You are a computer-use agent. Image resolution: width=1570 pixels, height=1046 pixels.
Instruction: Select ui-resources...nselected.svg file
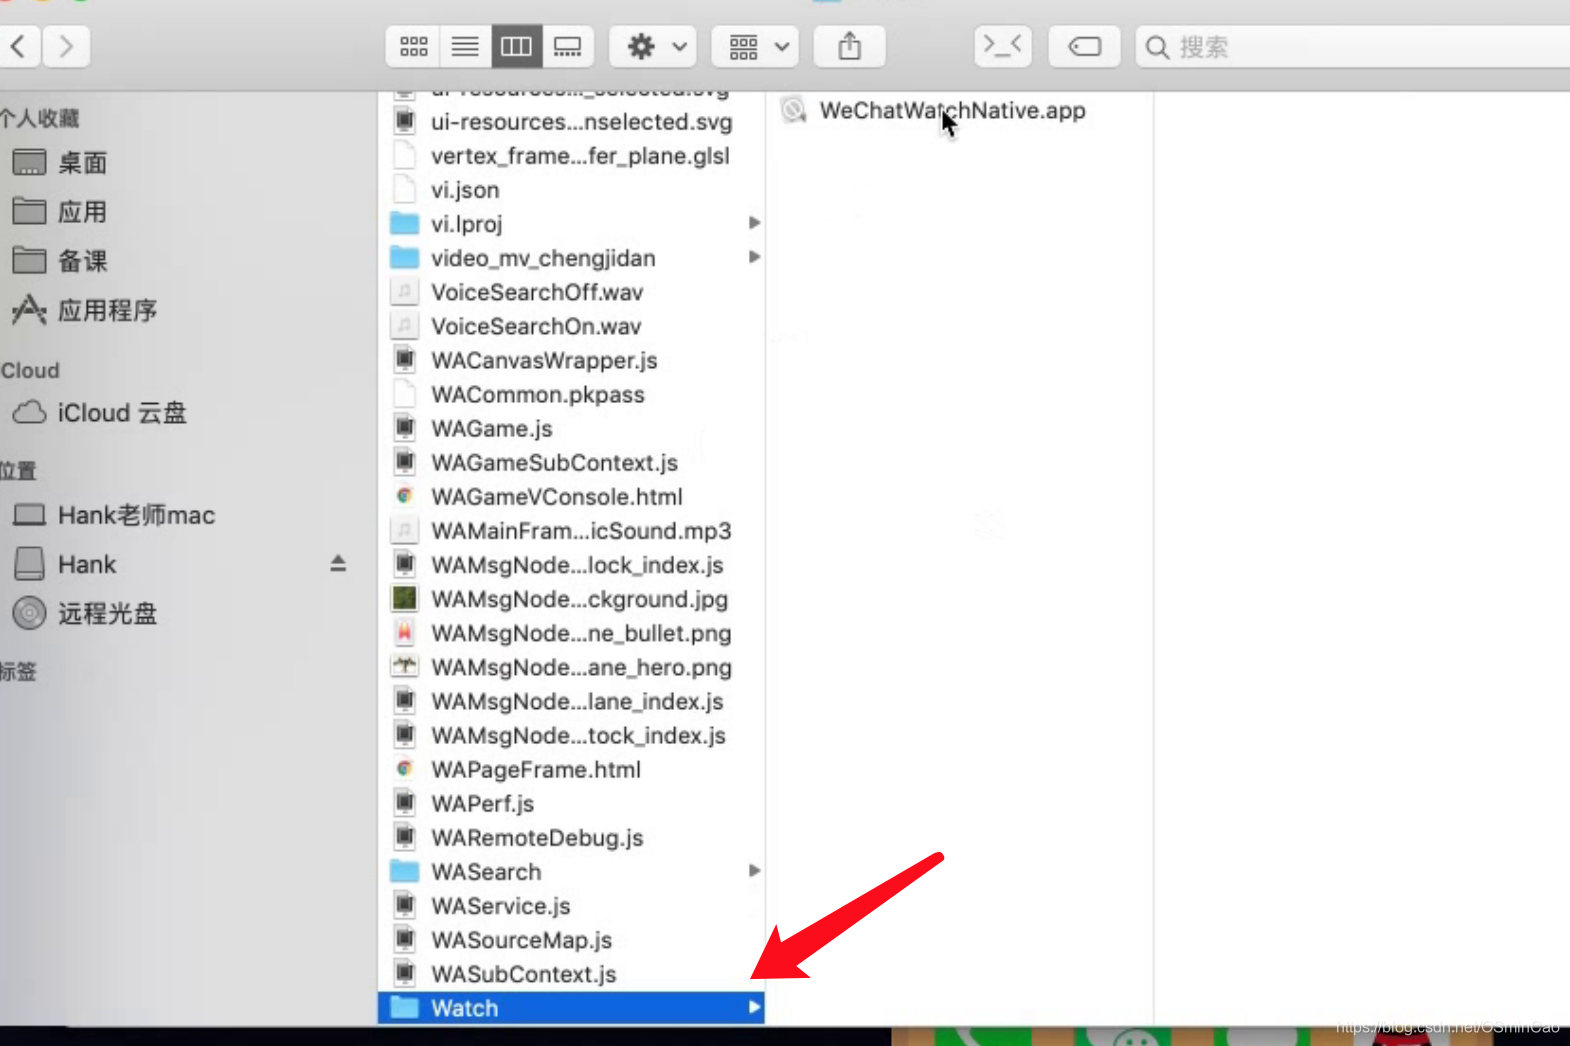coord(571,122)
